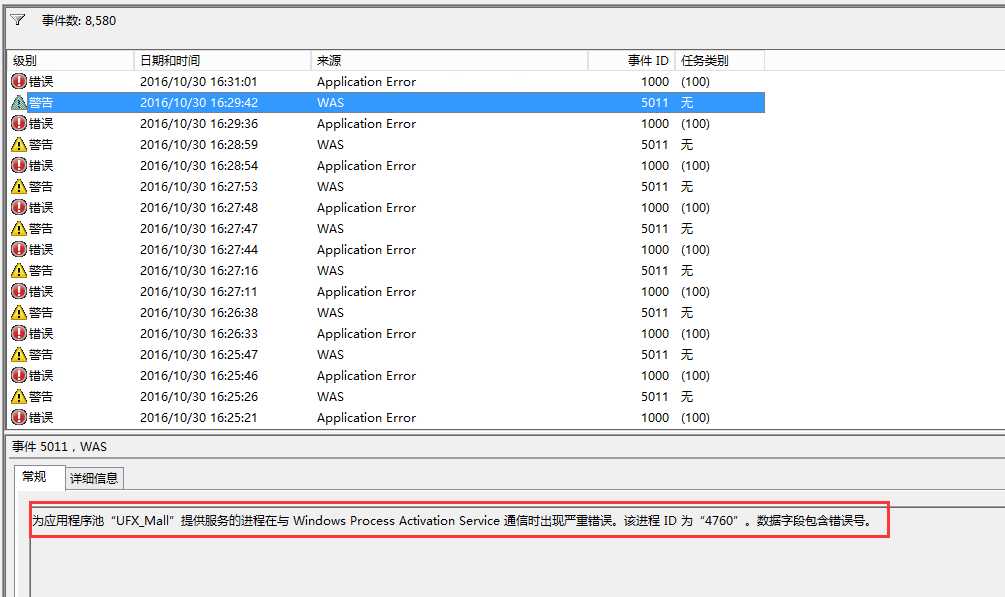The height and width of the screenshot is (597, 1005).
Task: Click error icon for 16:25:21 event
Action: 19,418
